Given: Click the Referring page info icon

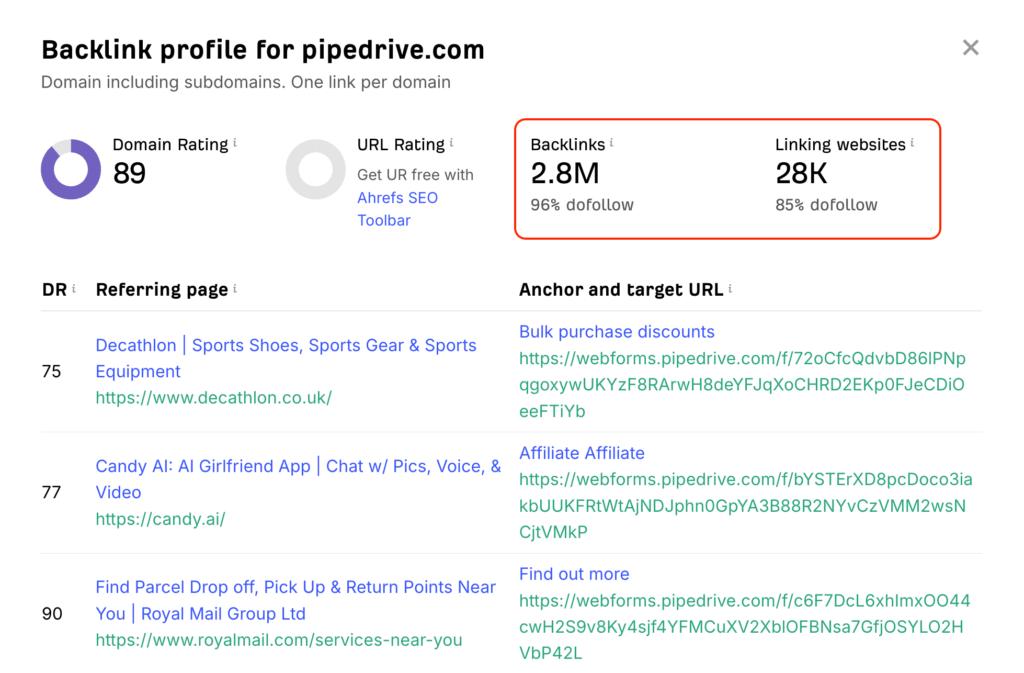Looking at the screenshot, I should (x=235, y=288).
